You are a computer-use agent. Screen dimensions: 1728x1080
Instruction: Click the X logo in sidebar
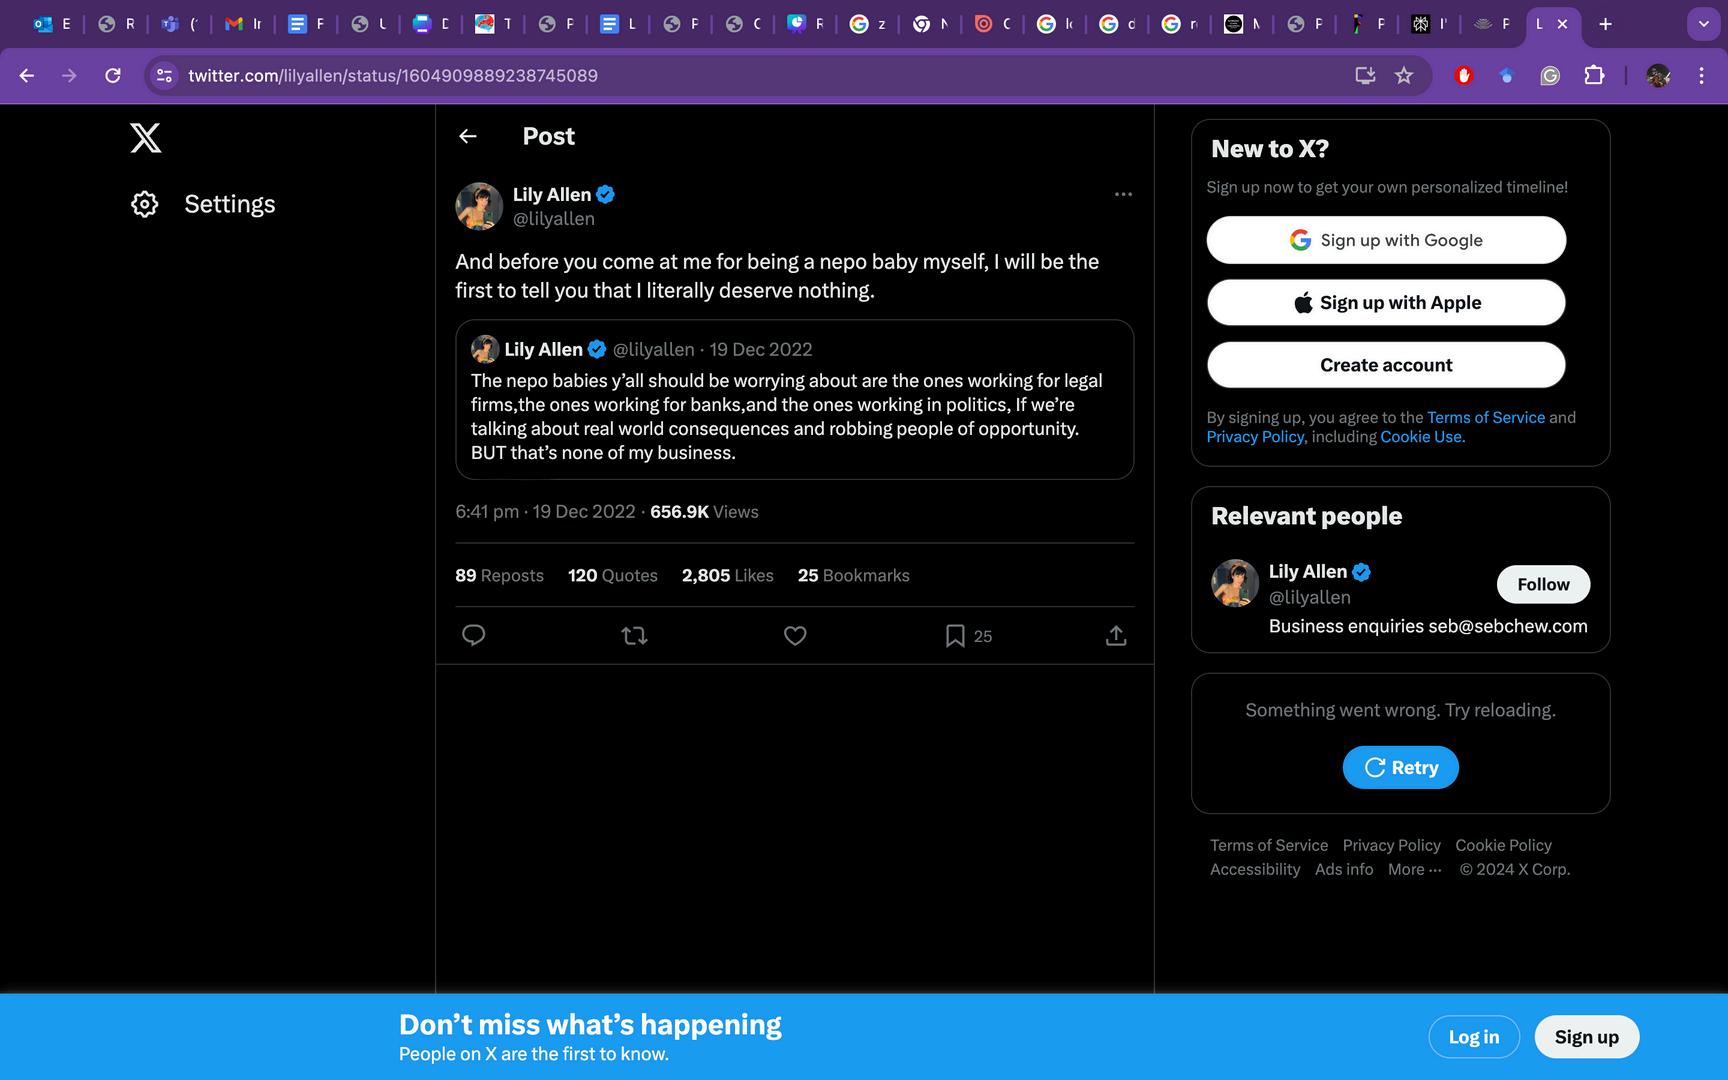point(146,138)
